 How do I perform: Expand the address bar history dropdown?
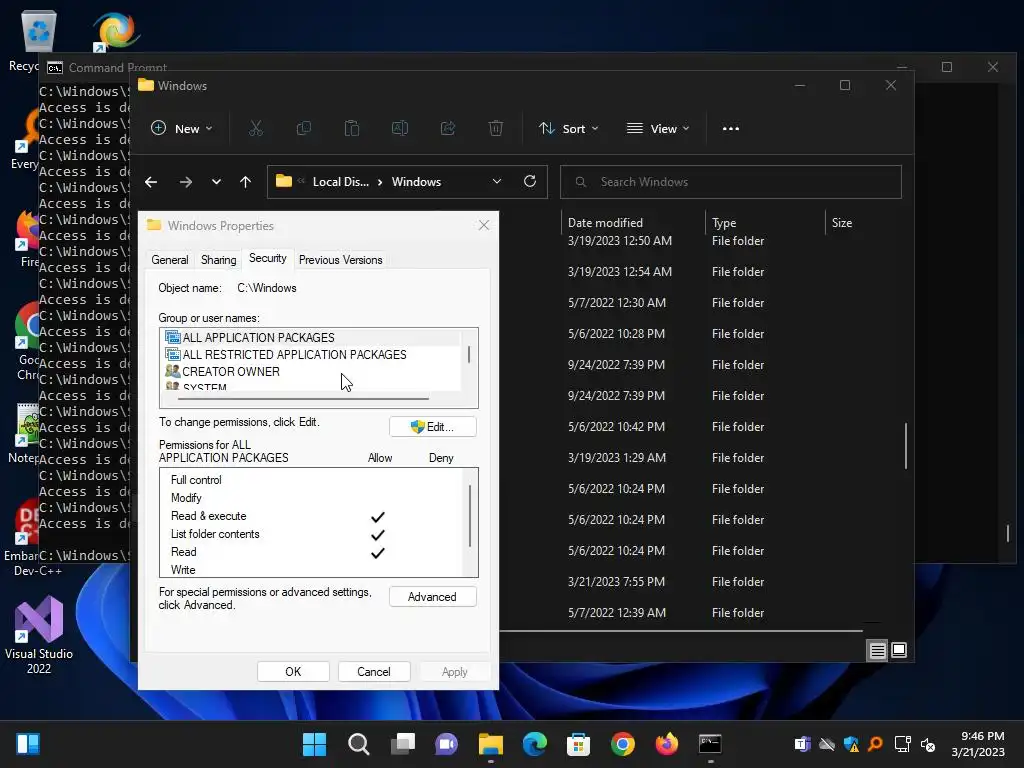pyautogui.click(x=497, y=182)
